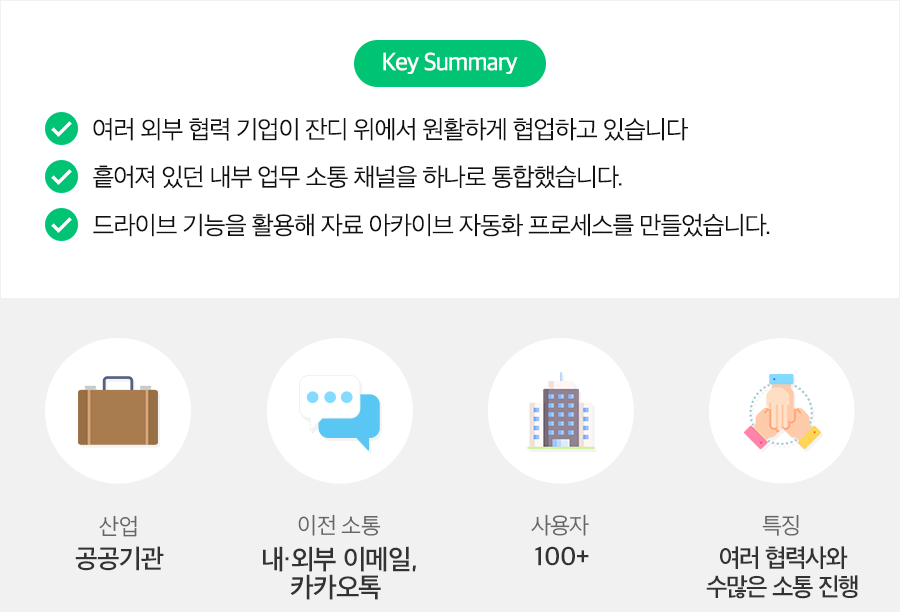900x612 pixels.
Task: Click the 100+ users value
Action: [x=561, y=557]
